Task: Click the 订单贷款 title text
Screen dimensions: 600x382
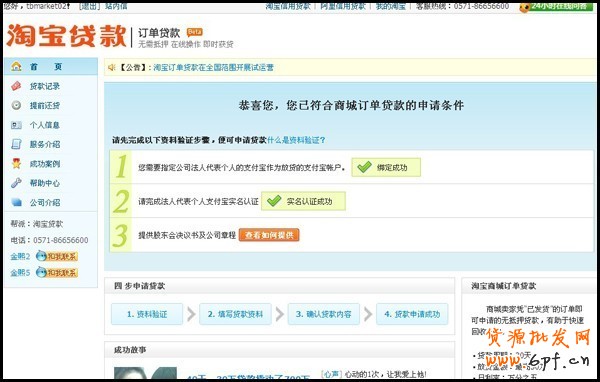Action: (x=159, y=33)
